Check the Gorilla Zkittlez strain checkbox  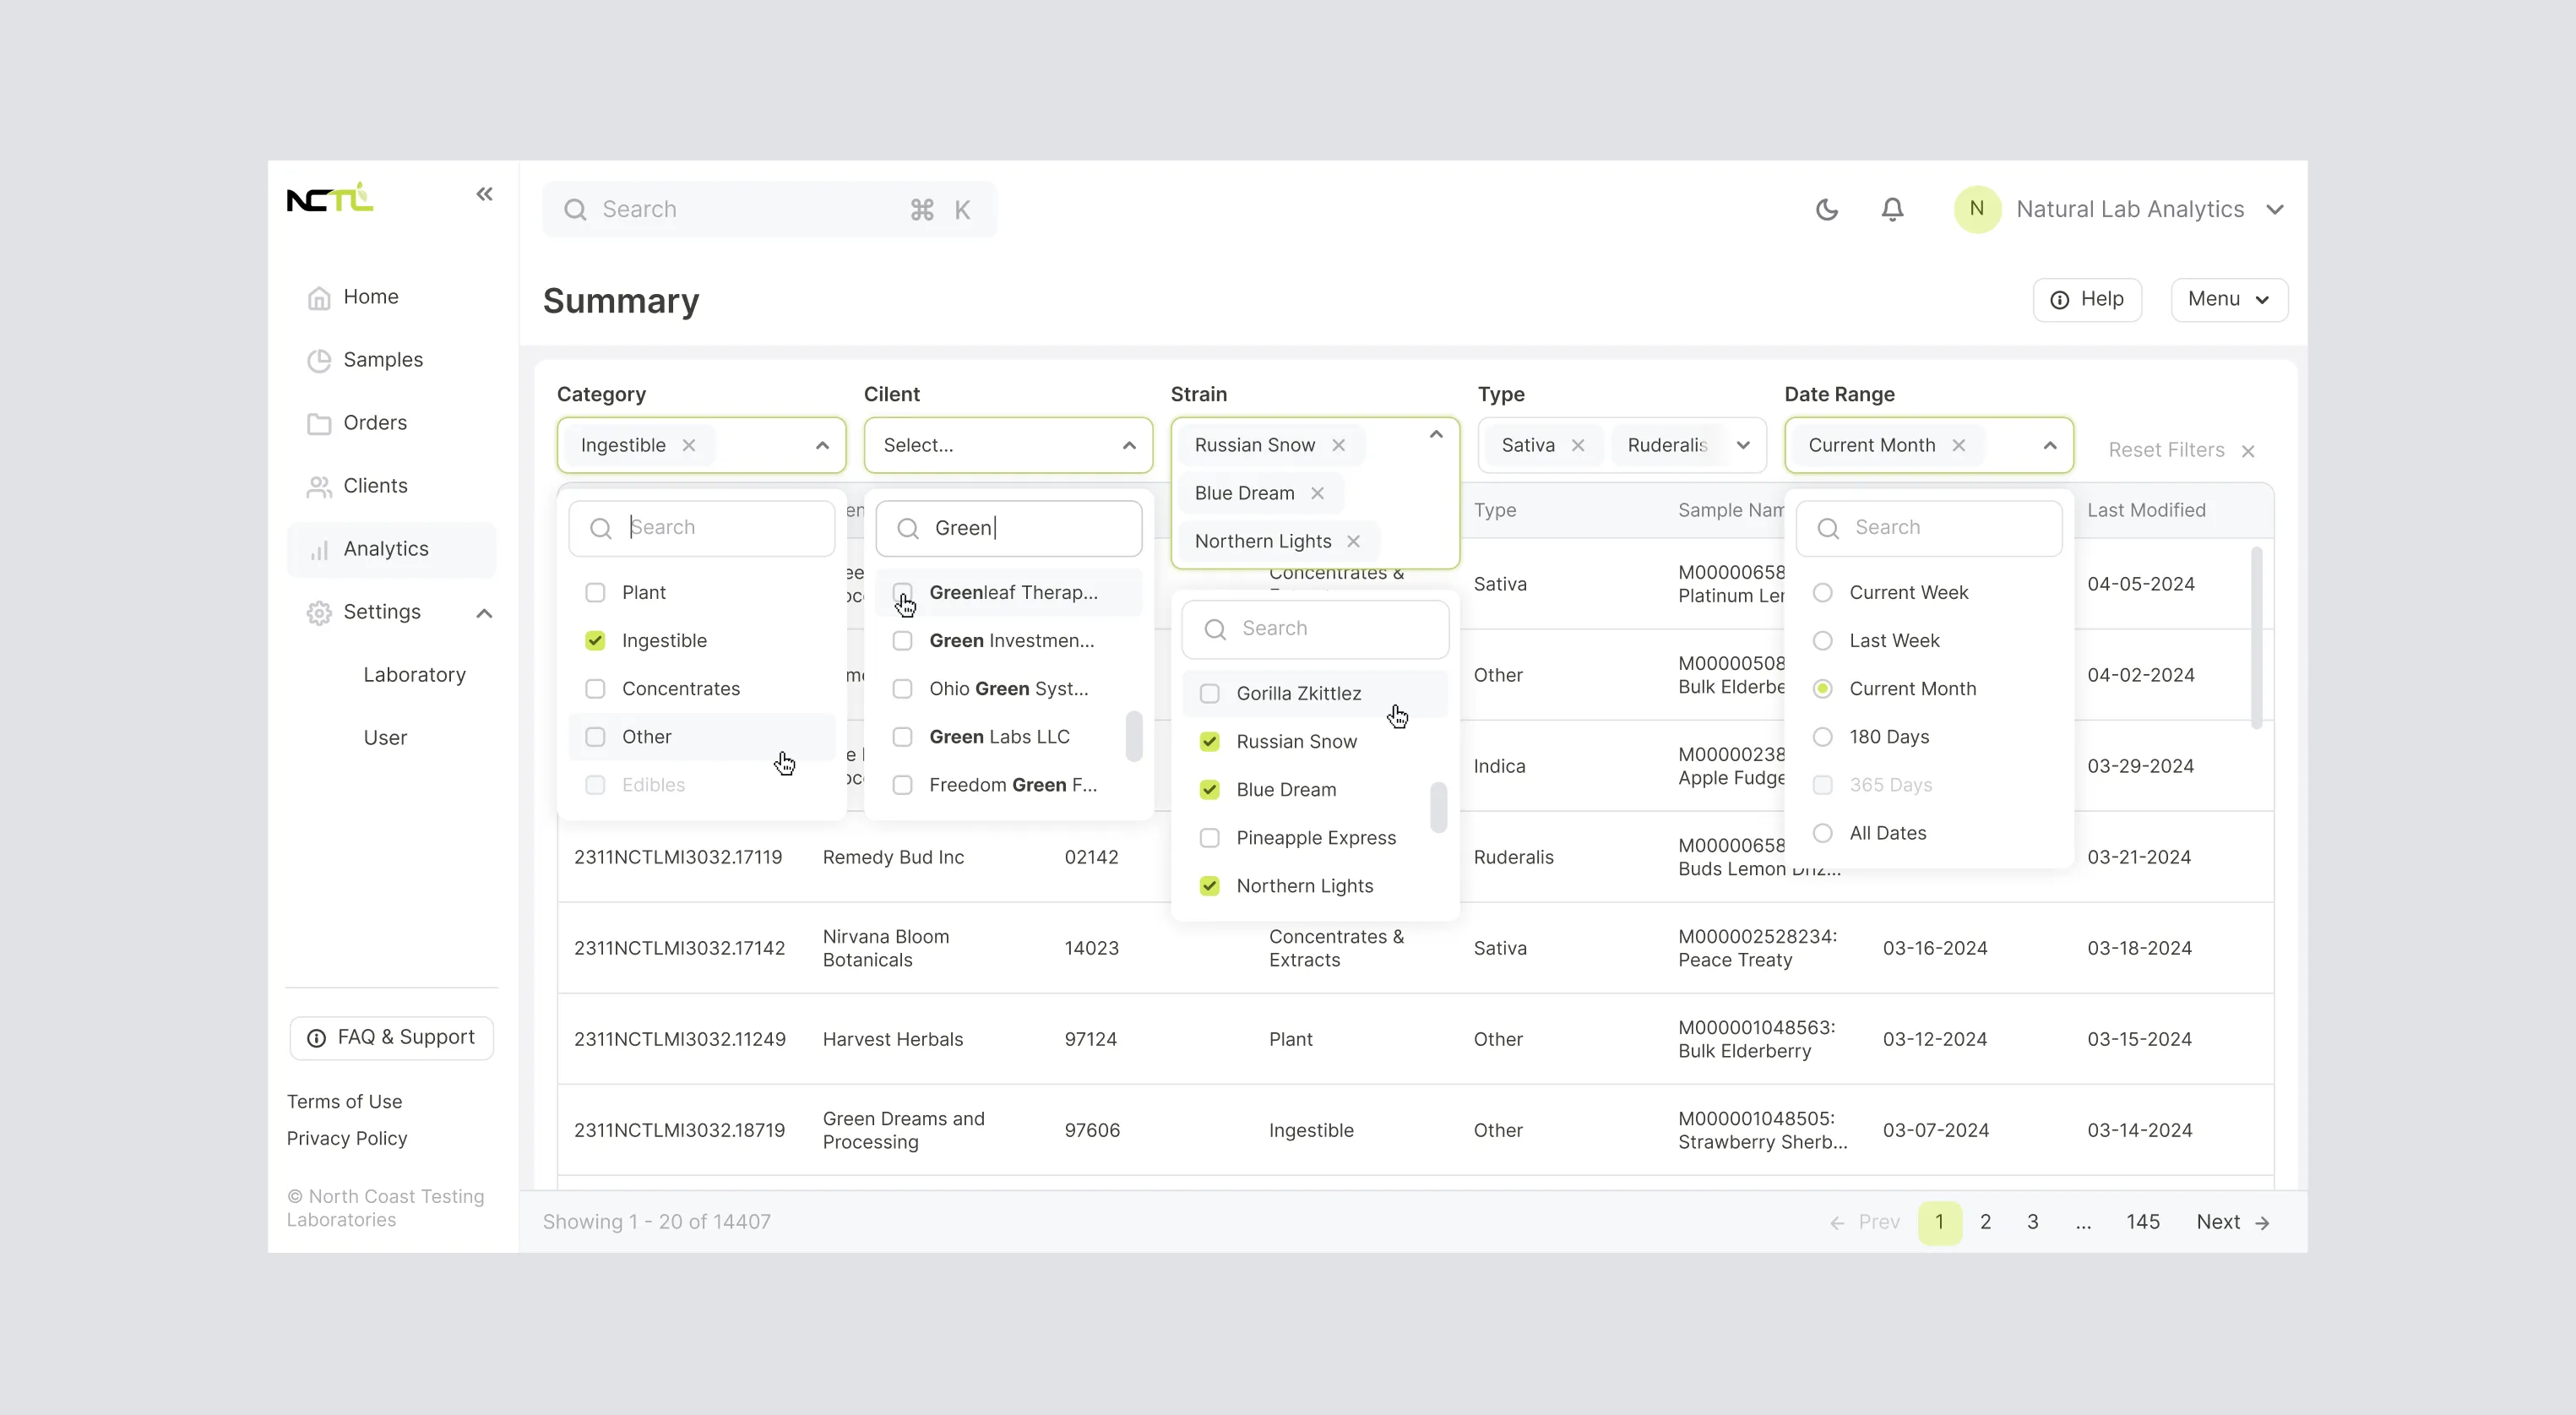1210,693
